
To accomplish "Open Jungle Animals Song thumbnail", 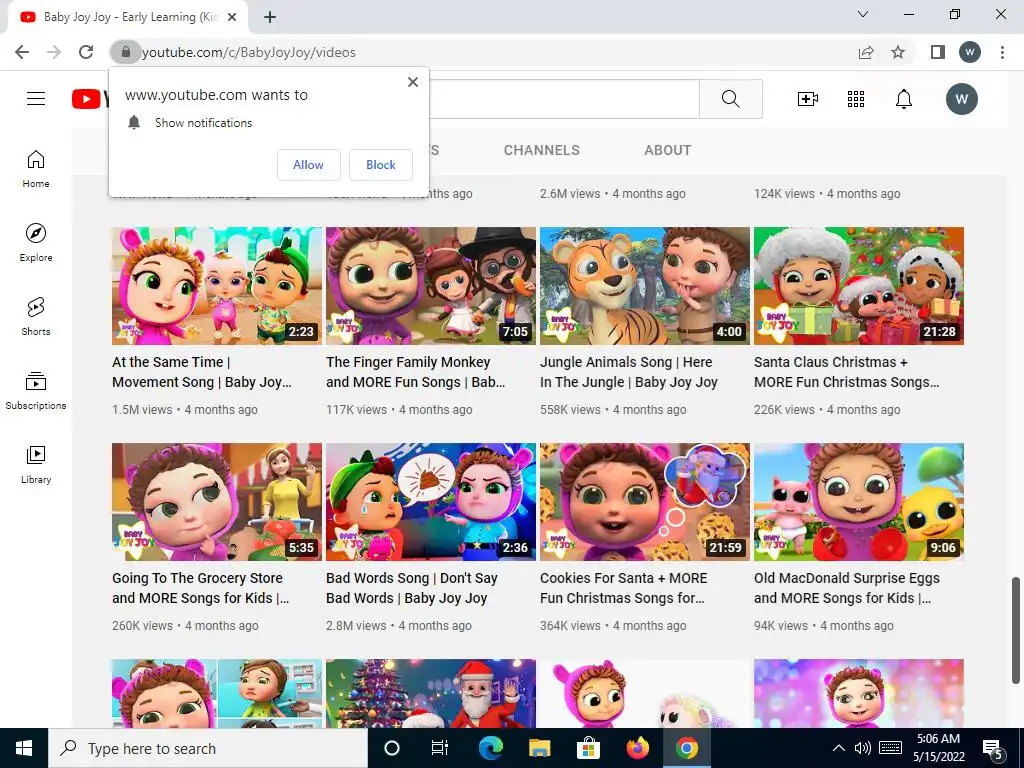I will (x=645, y=286).
